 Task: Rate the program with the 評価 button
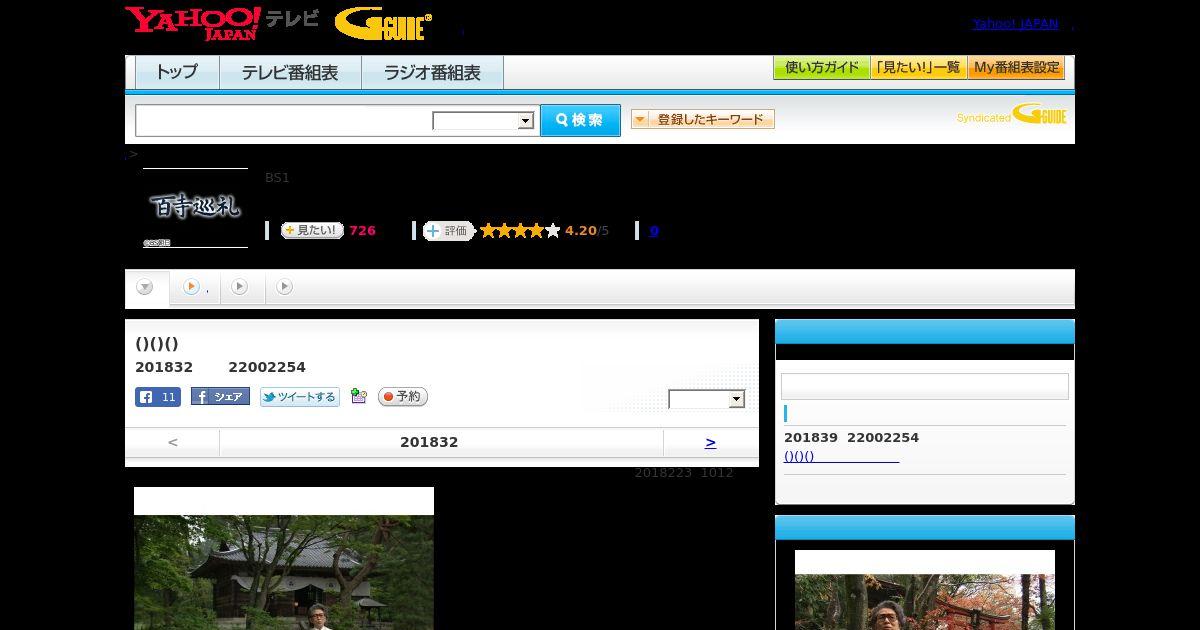(x=448, y=231)
